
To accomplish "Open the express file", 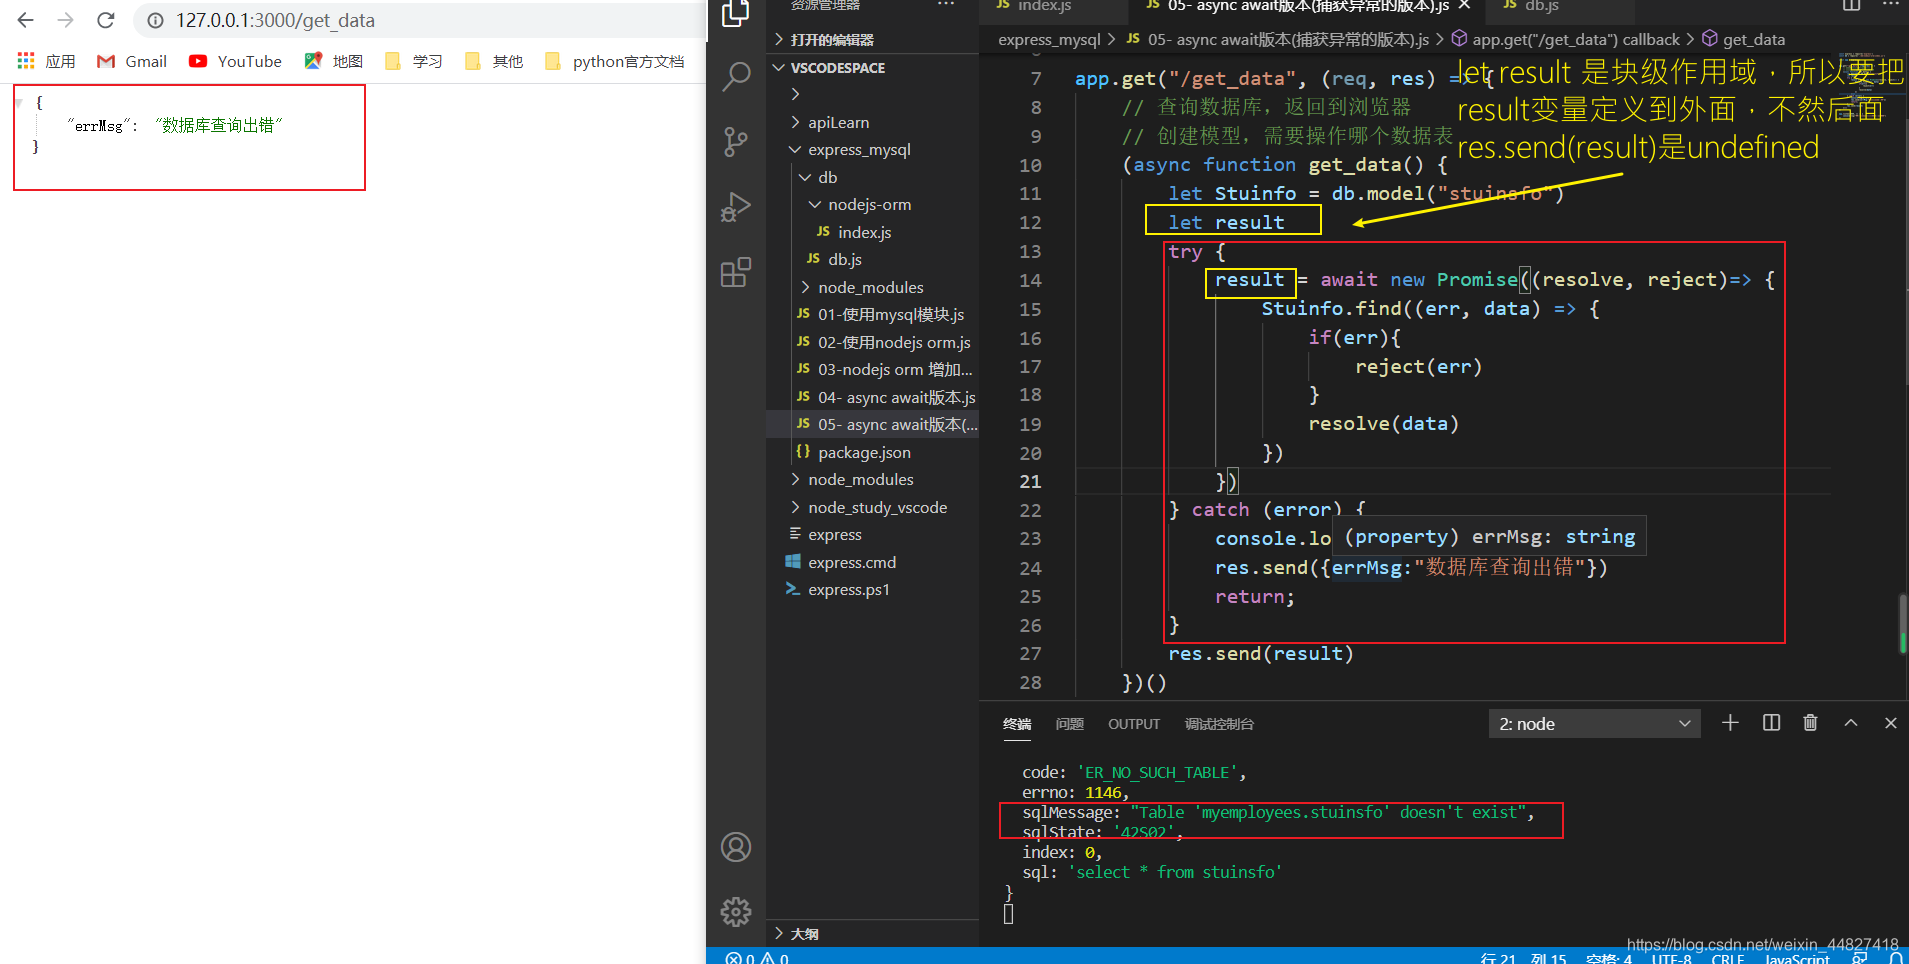I will tap(872, 534).
